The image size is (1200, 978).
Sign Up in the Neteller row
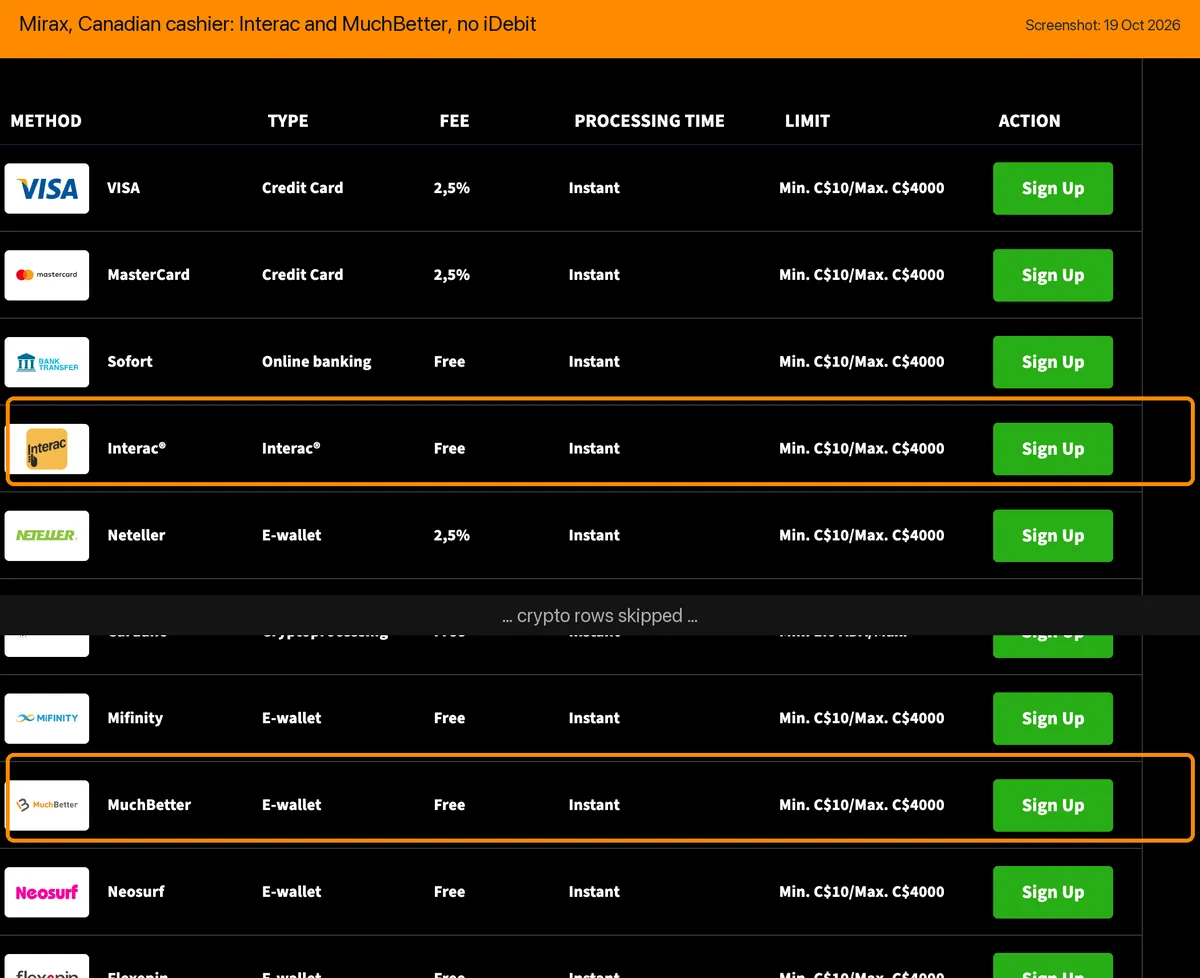pyautogui.click(x=1053, y=536)
